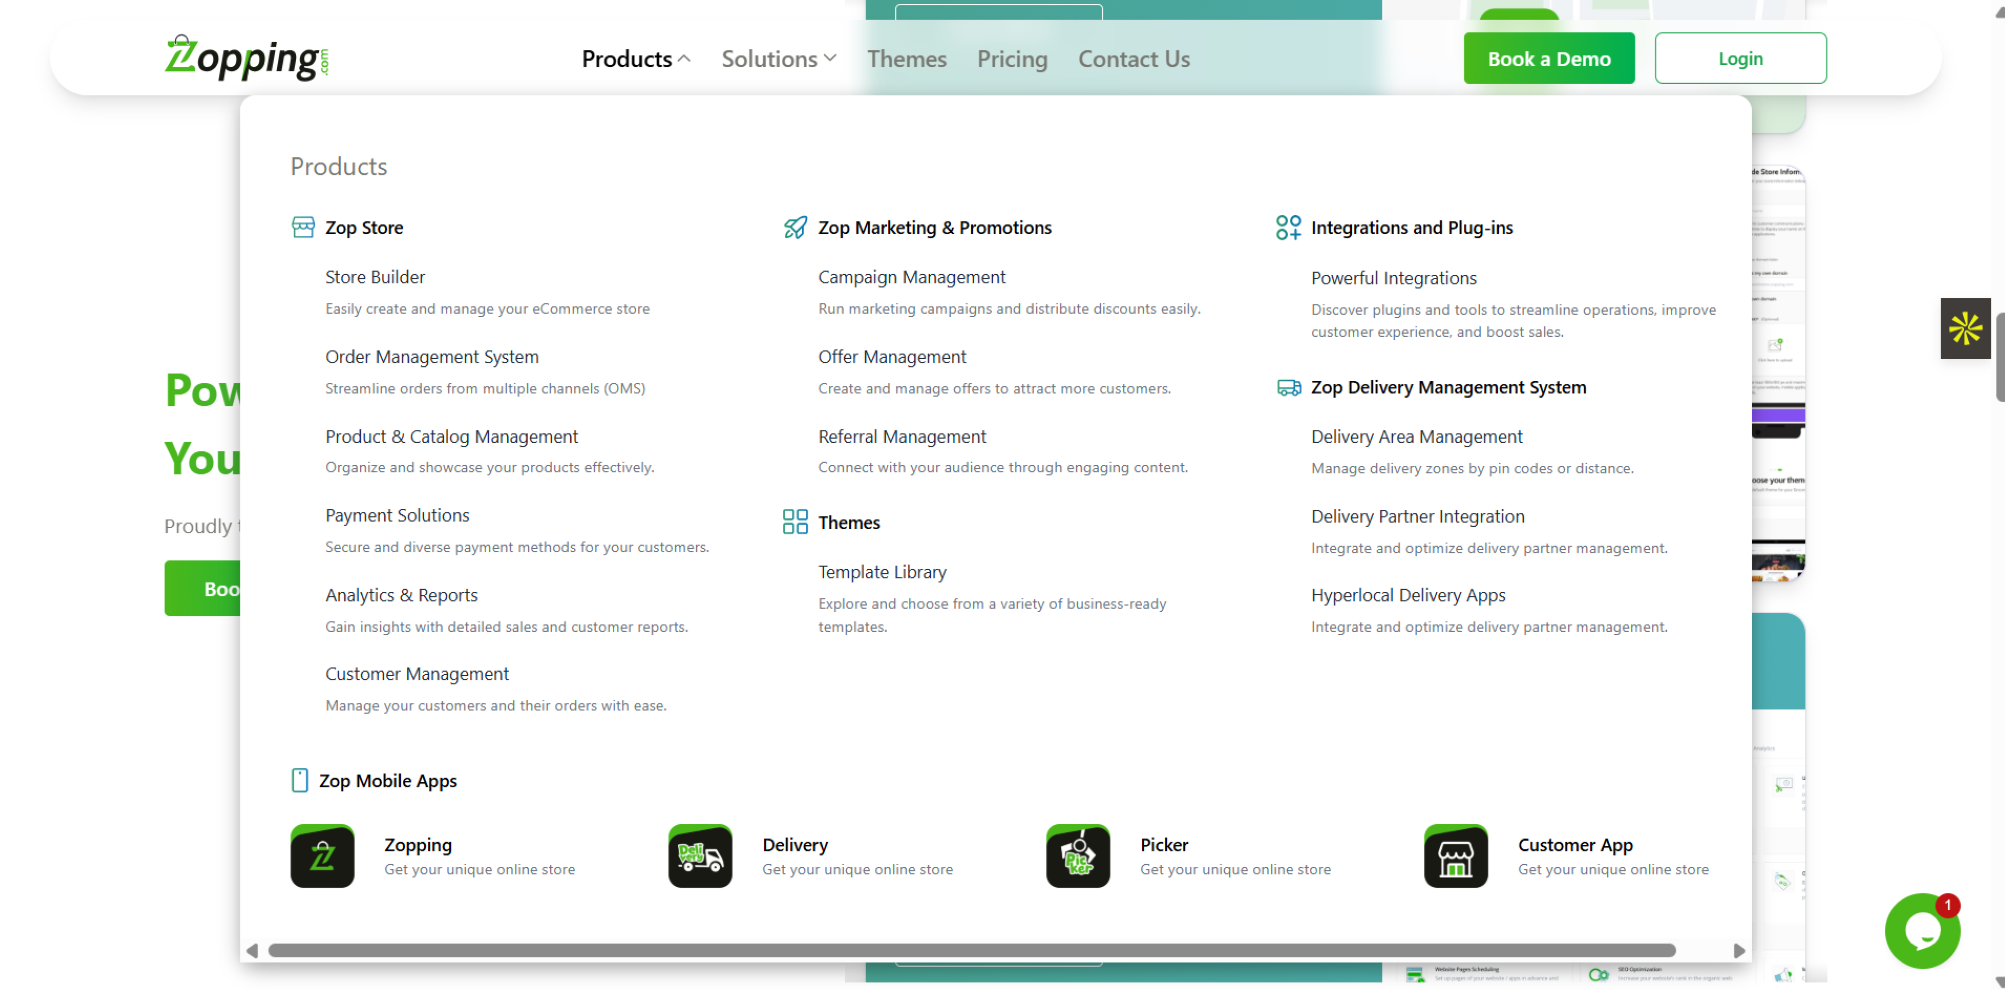Click the Zop Marketing rocket icon

point(795,228)
